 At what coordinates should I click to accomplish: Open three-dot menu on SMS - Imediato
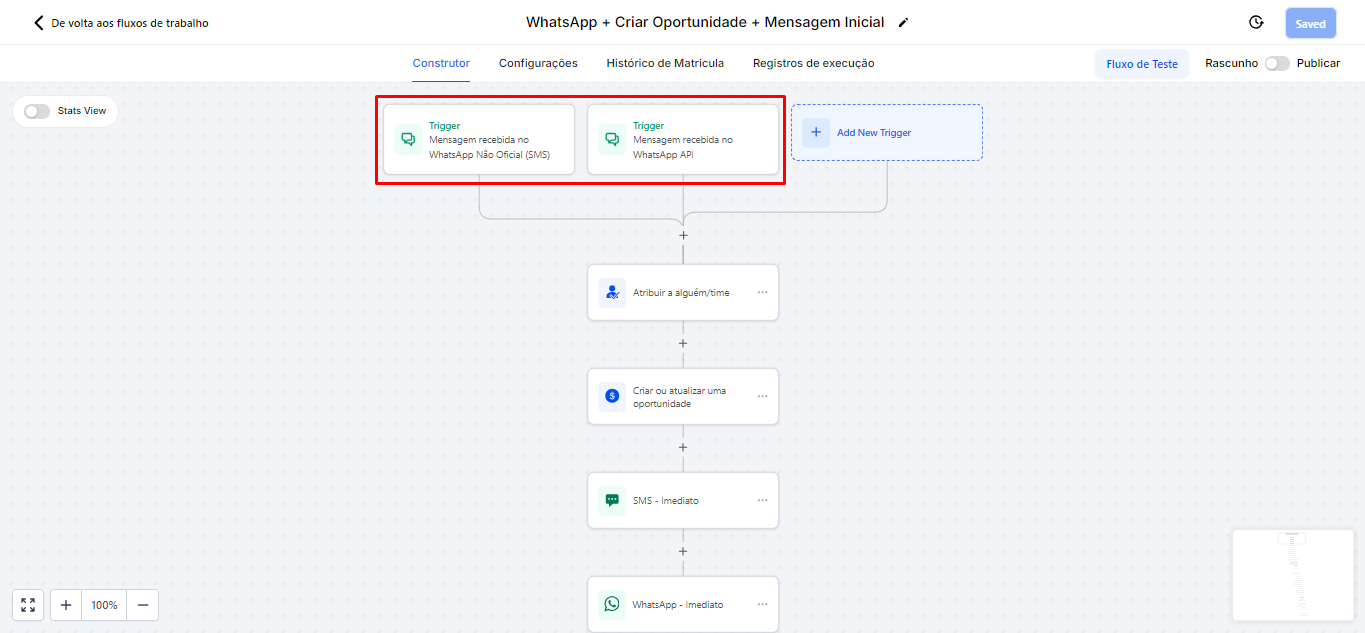click(762, 500)
